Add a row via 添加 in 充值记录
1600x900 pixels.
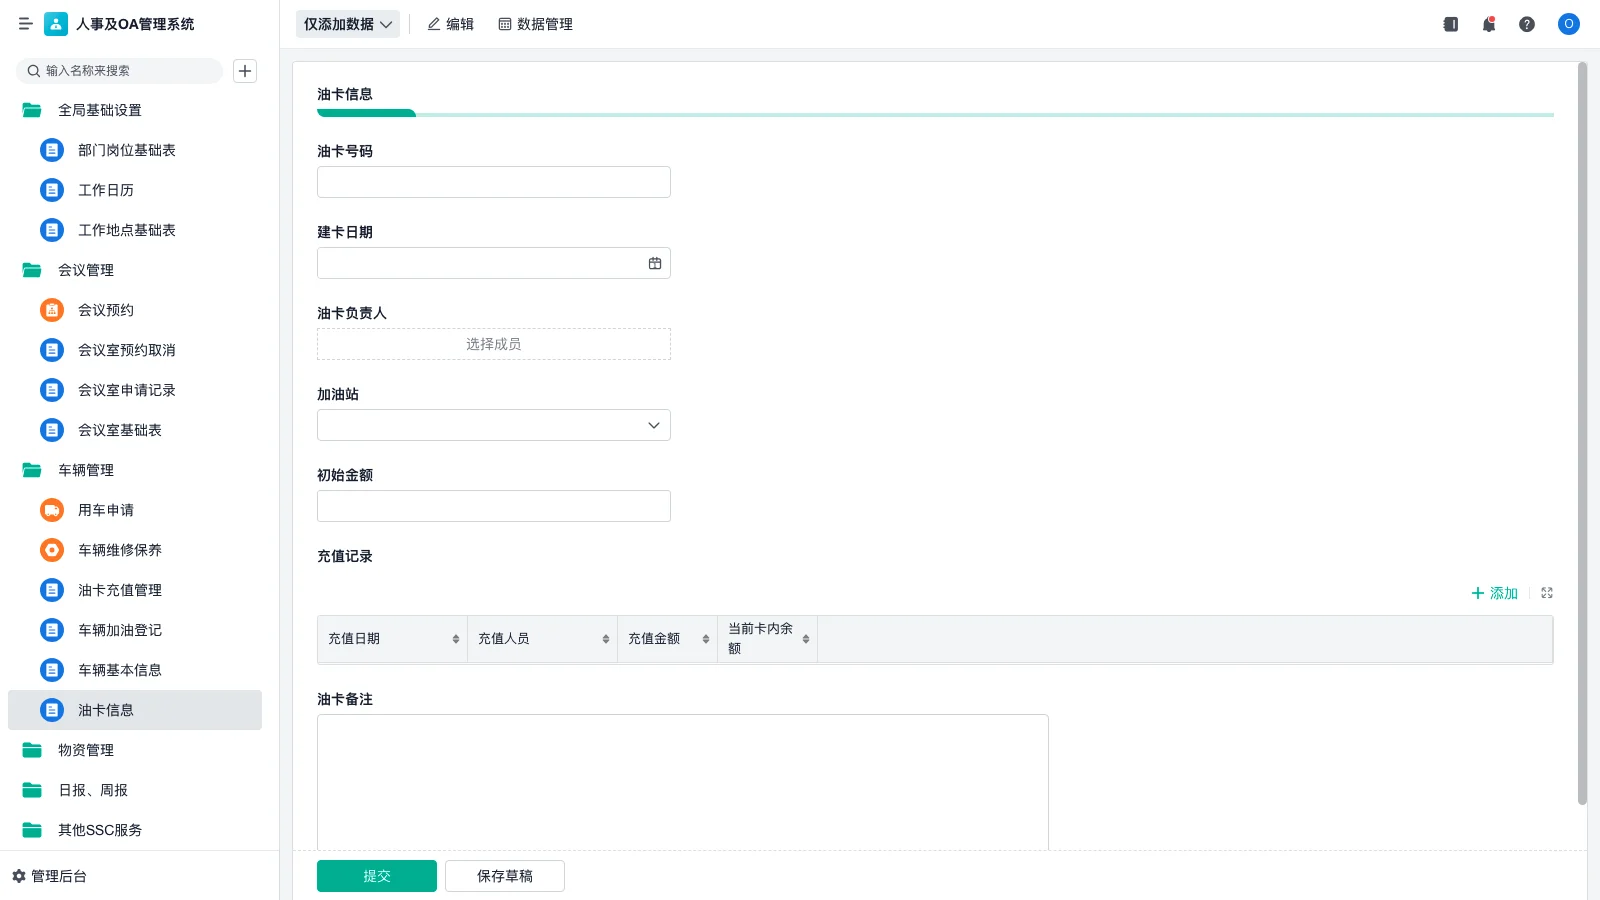click(1494, 593)
